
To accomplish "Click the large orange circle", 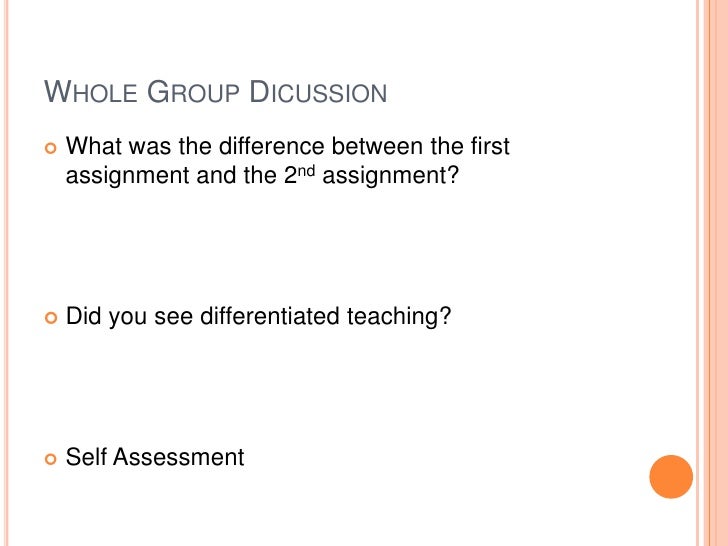I will coord(671,477).
